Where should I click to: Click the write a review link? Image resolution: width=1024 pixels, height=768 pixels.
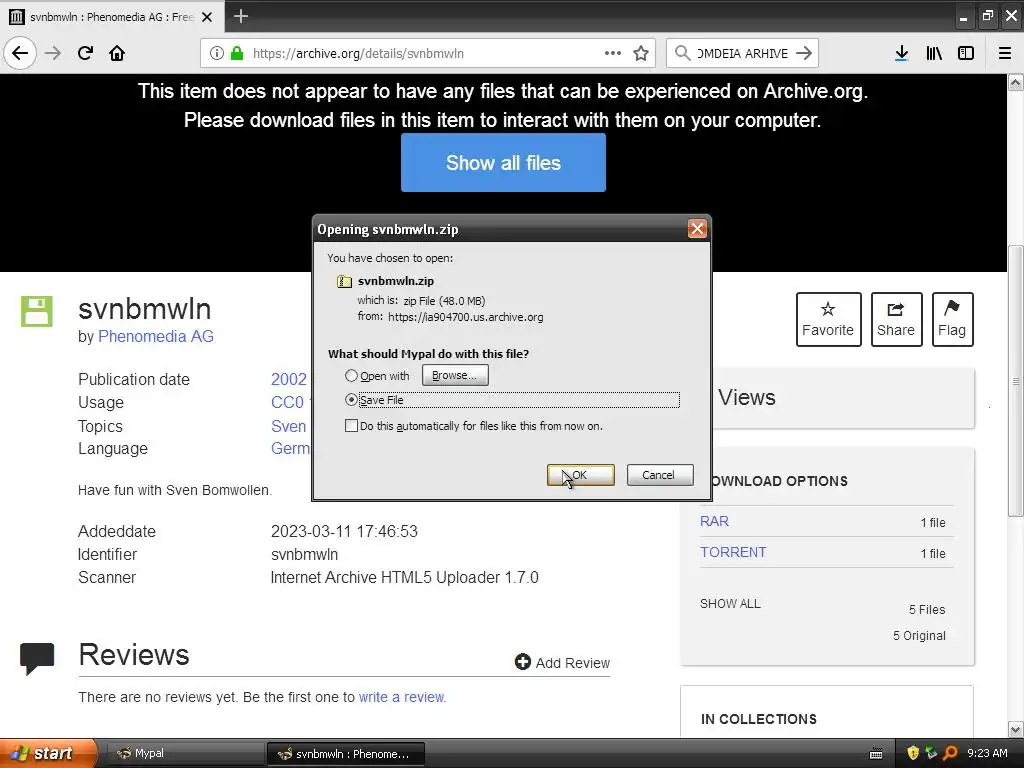[x=402, y=697]
